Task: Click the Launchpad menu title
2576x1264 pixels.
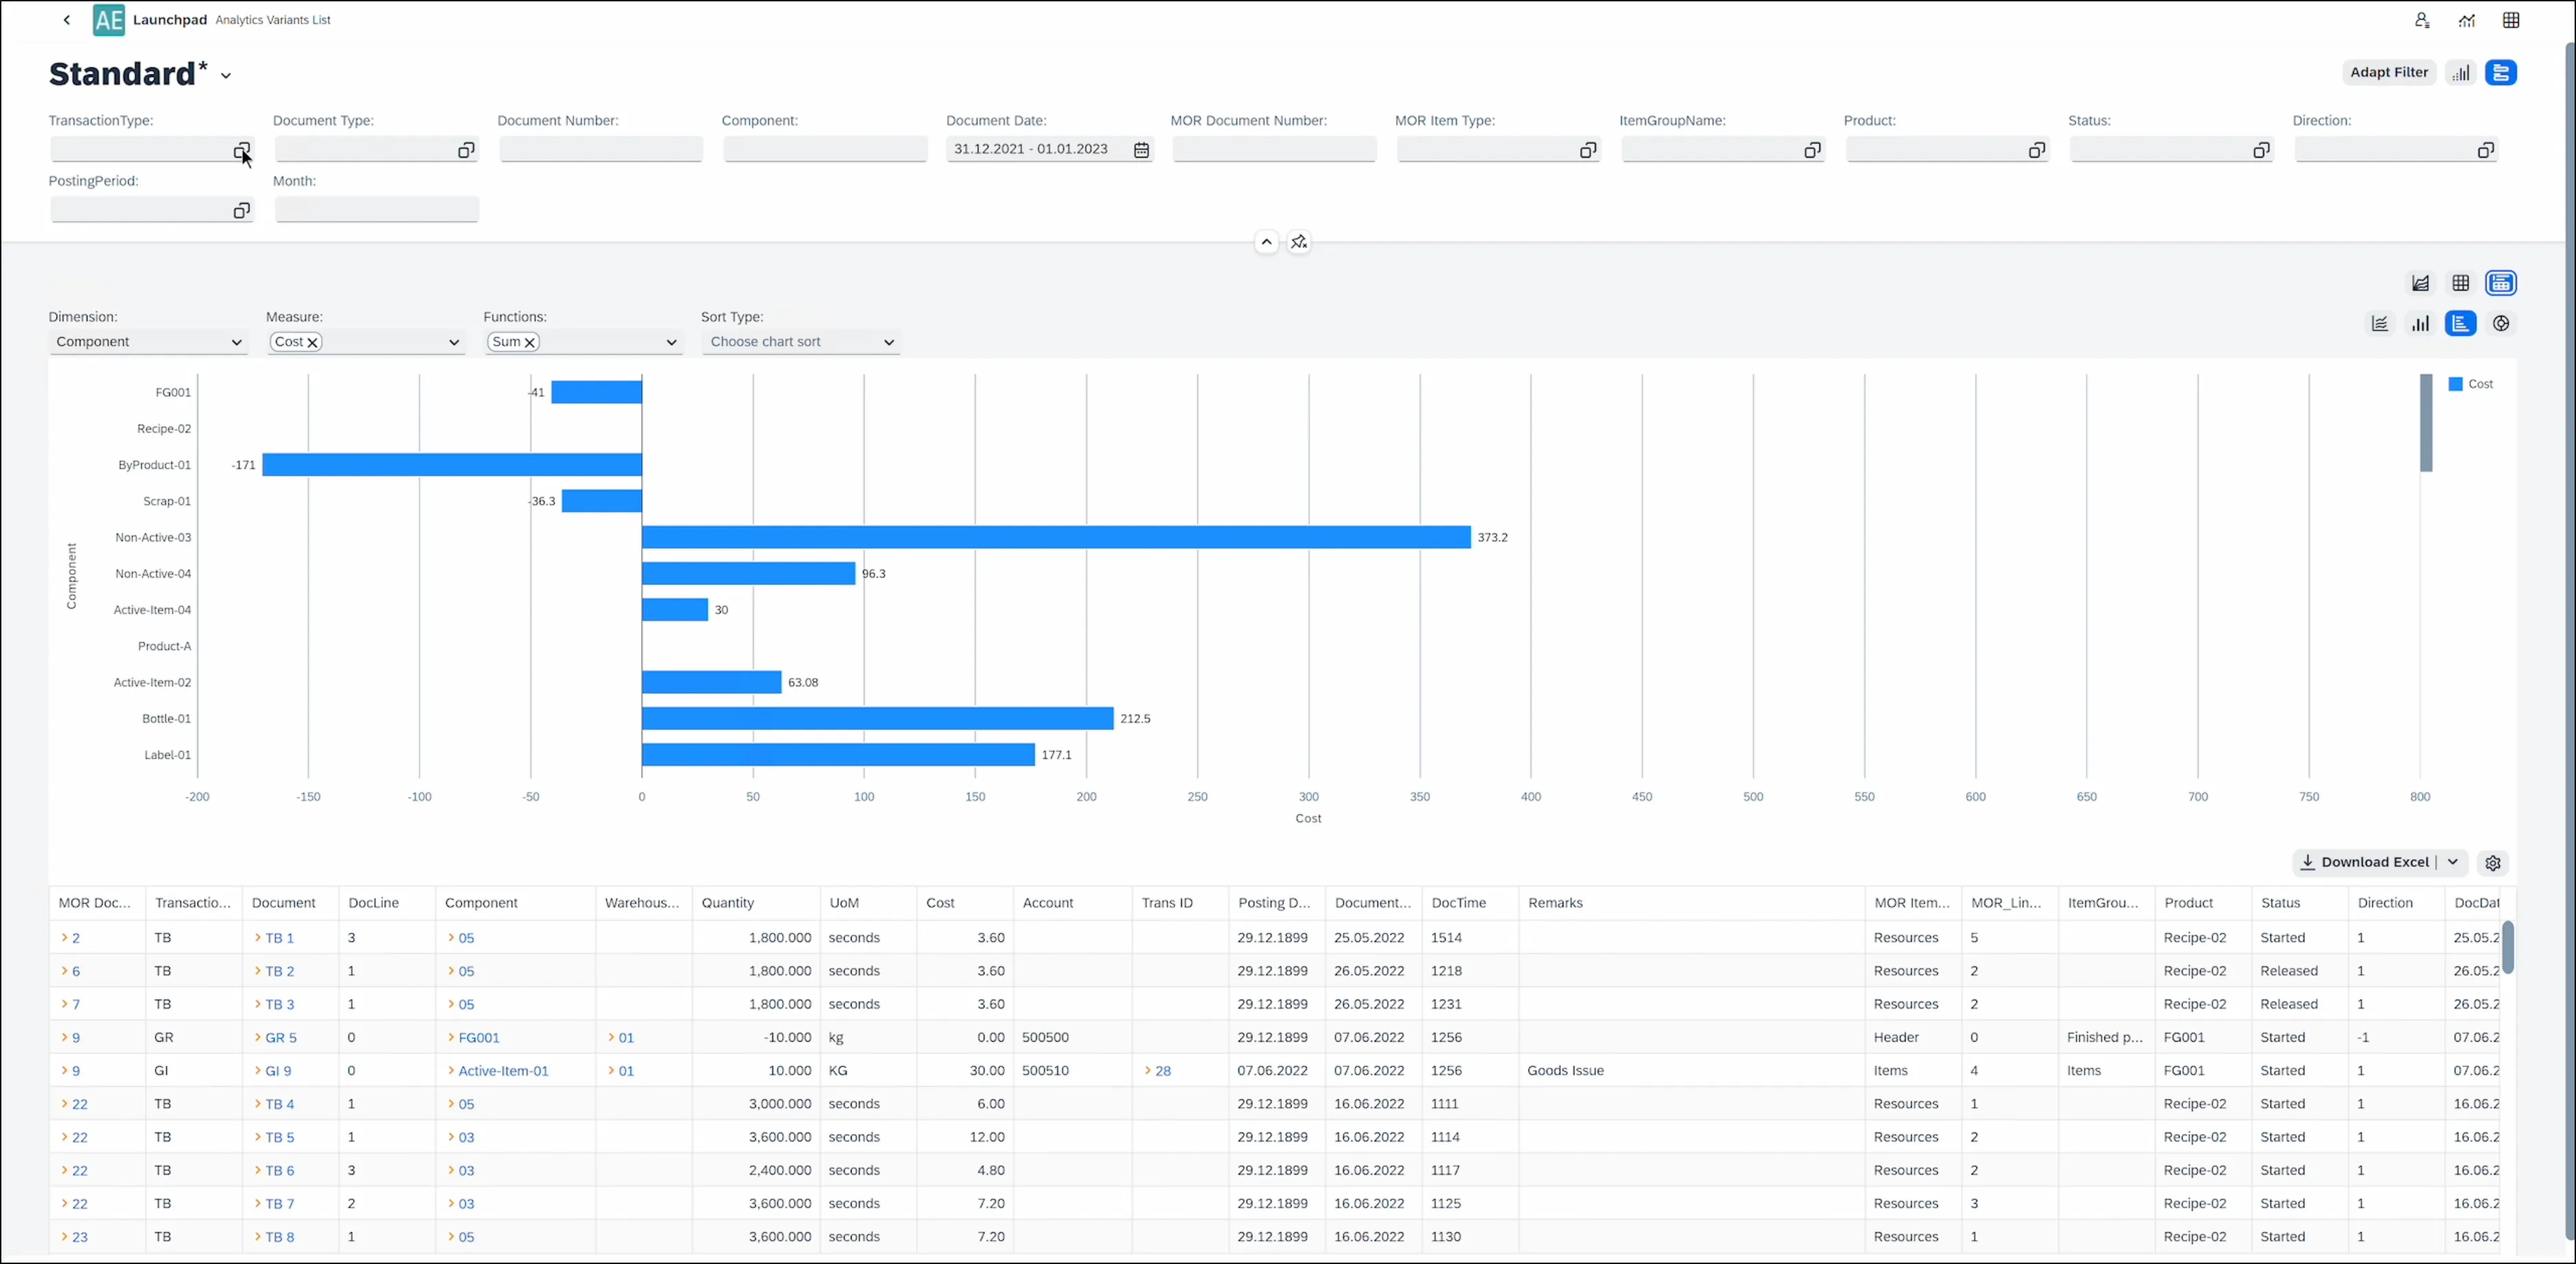Action: coord(170,20)
